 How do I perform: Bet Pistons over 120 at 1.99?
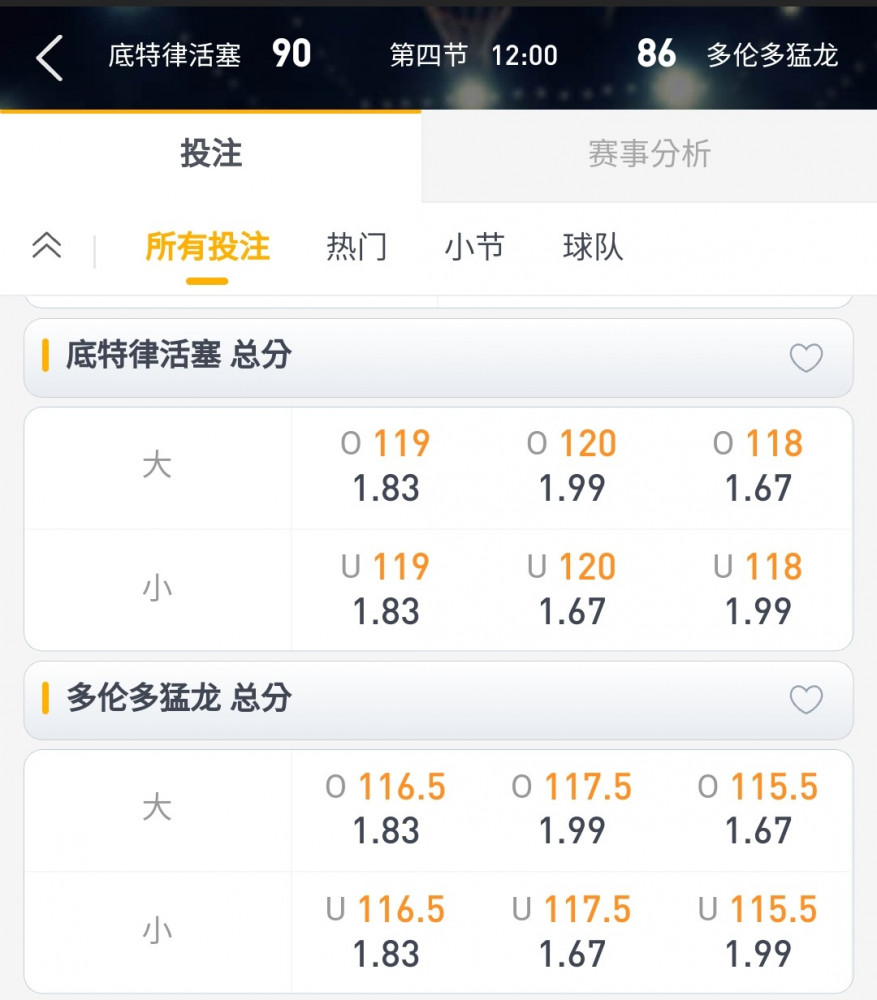click(571, 467)
